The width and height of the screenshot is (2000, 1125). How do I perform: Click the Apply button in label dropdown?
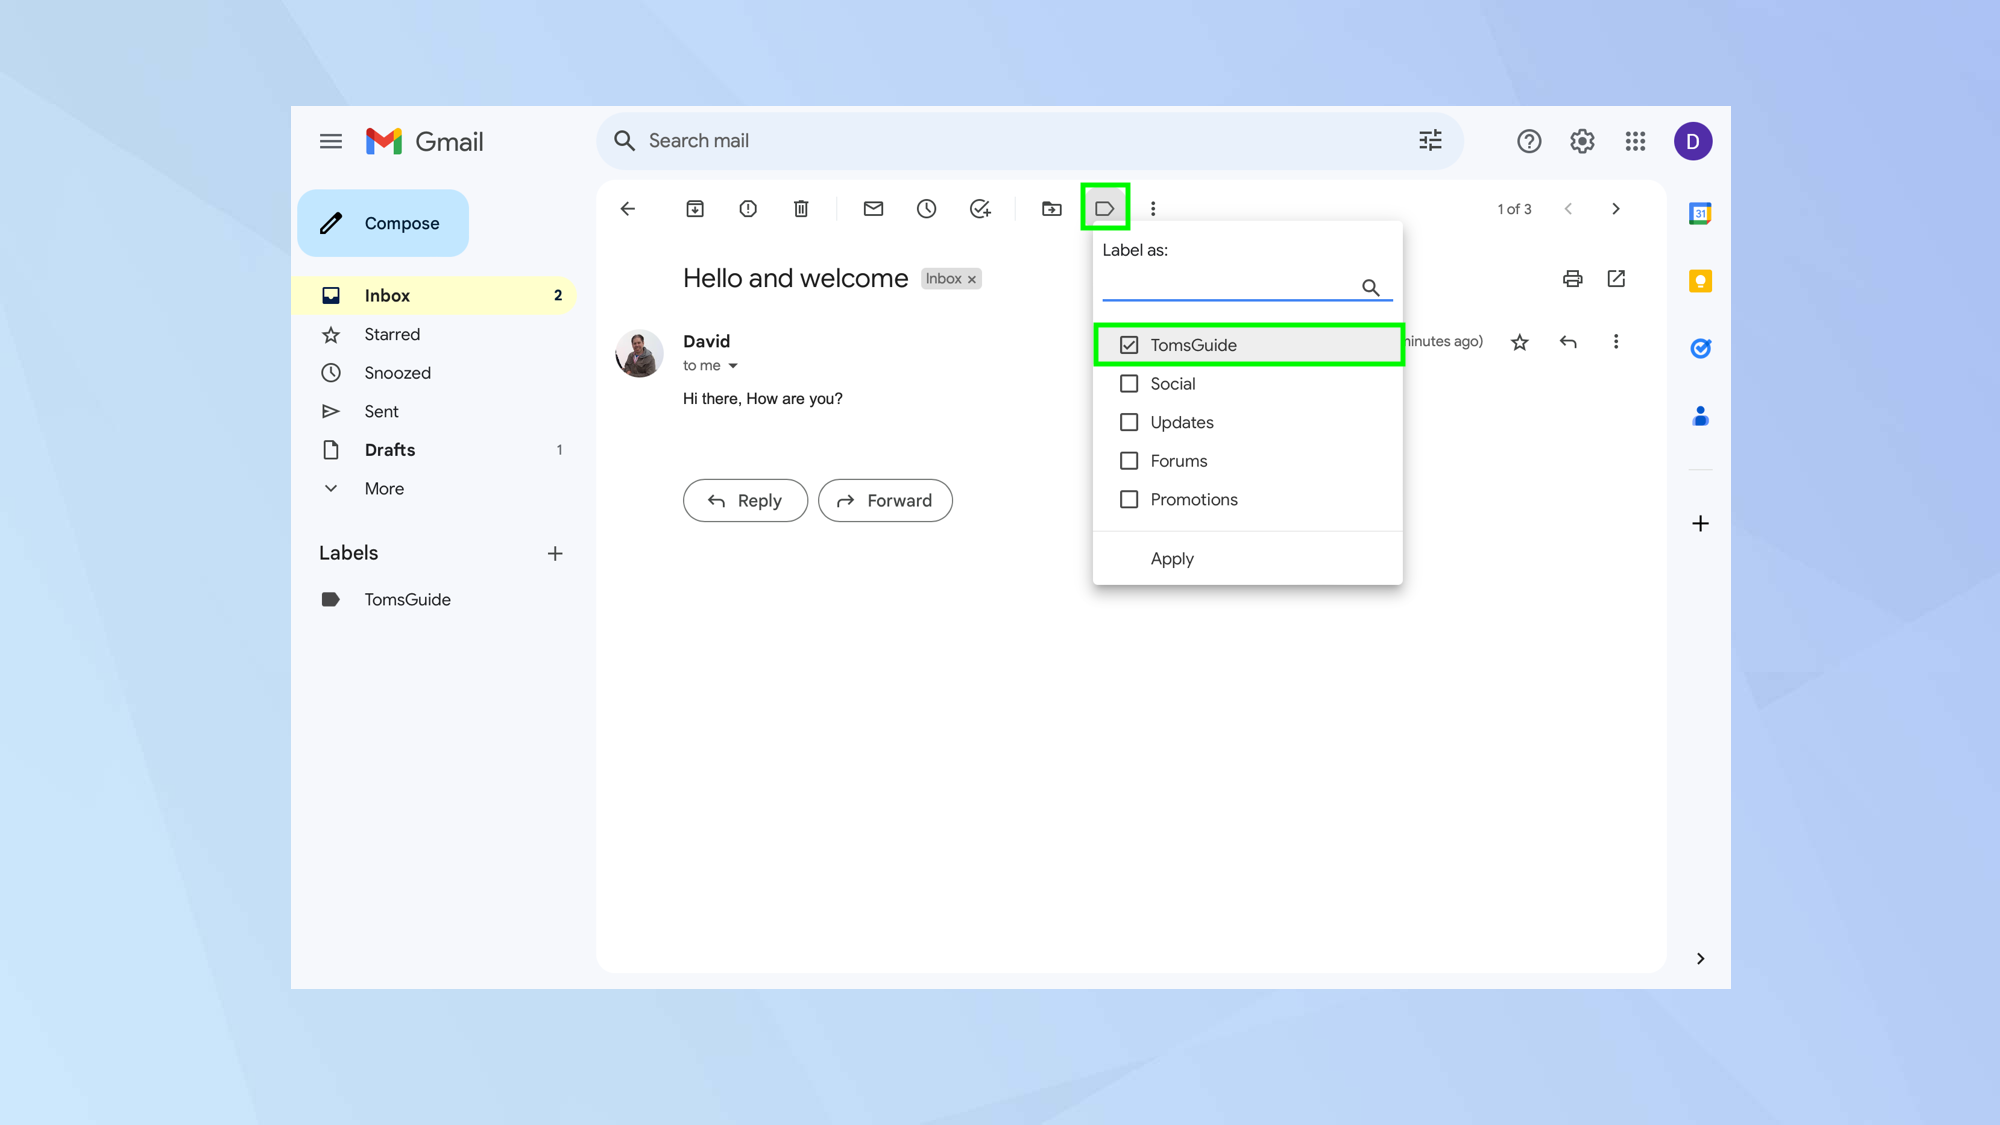[x=1170, y=558]
